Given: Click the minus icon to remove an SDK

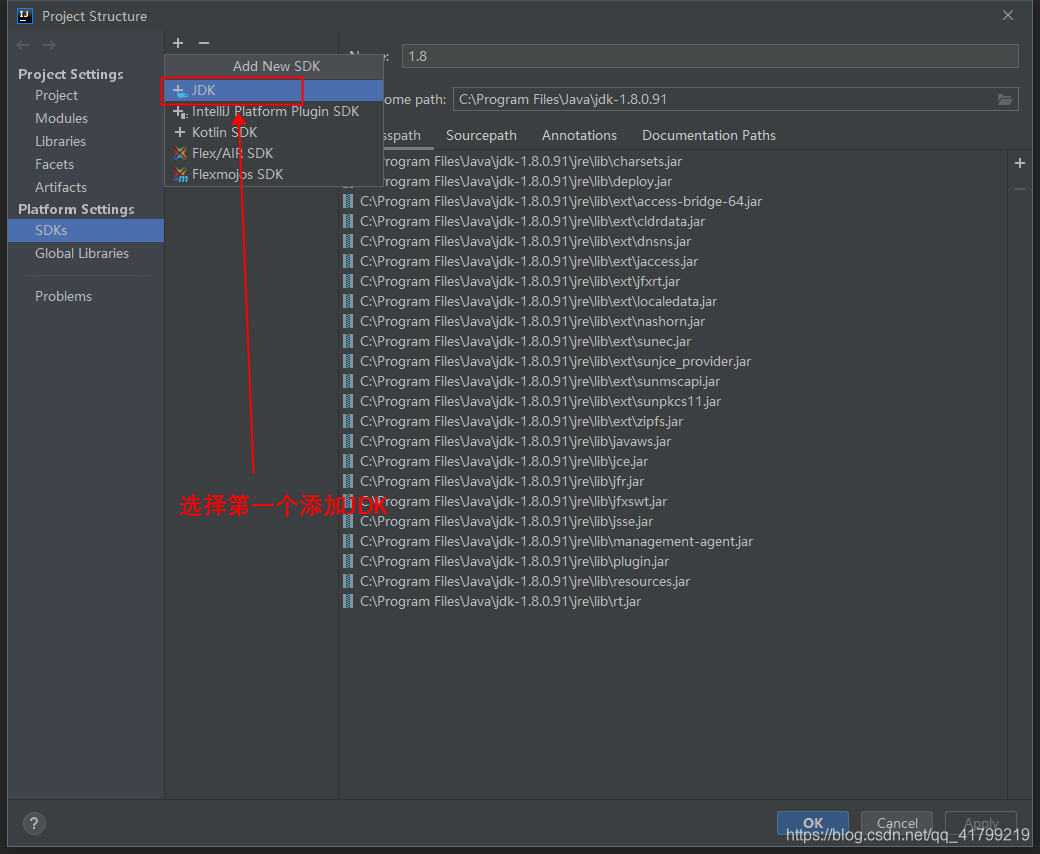Looking at the screenshot, I should pyautogui.click(x=204, y=43).
